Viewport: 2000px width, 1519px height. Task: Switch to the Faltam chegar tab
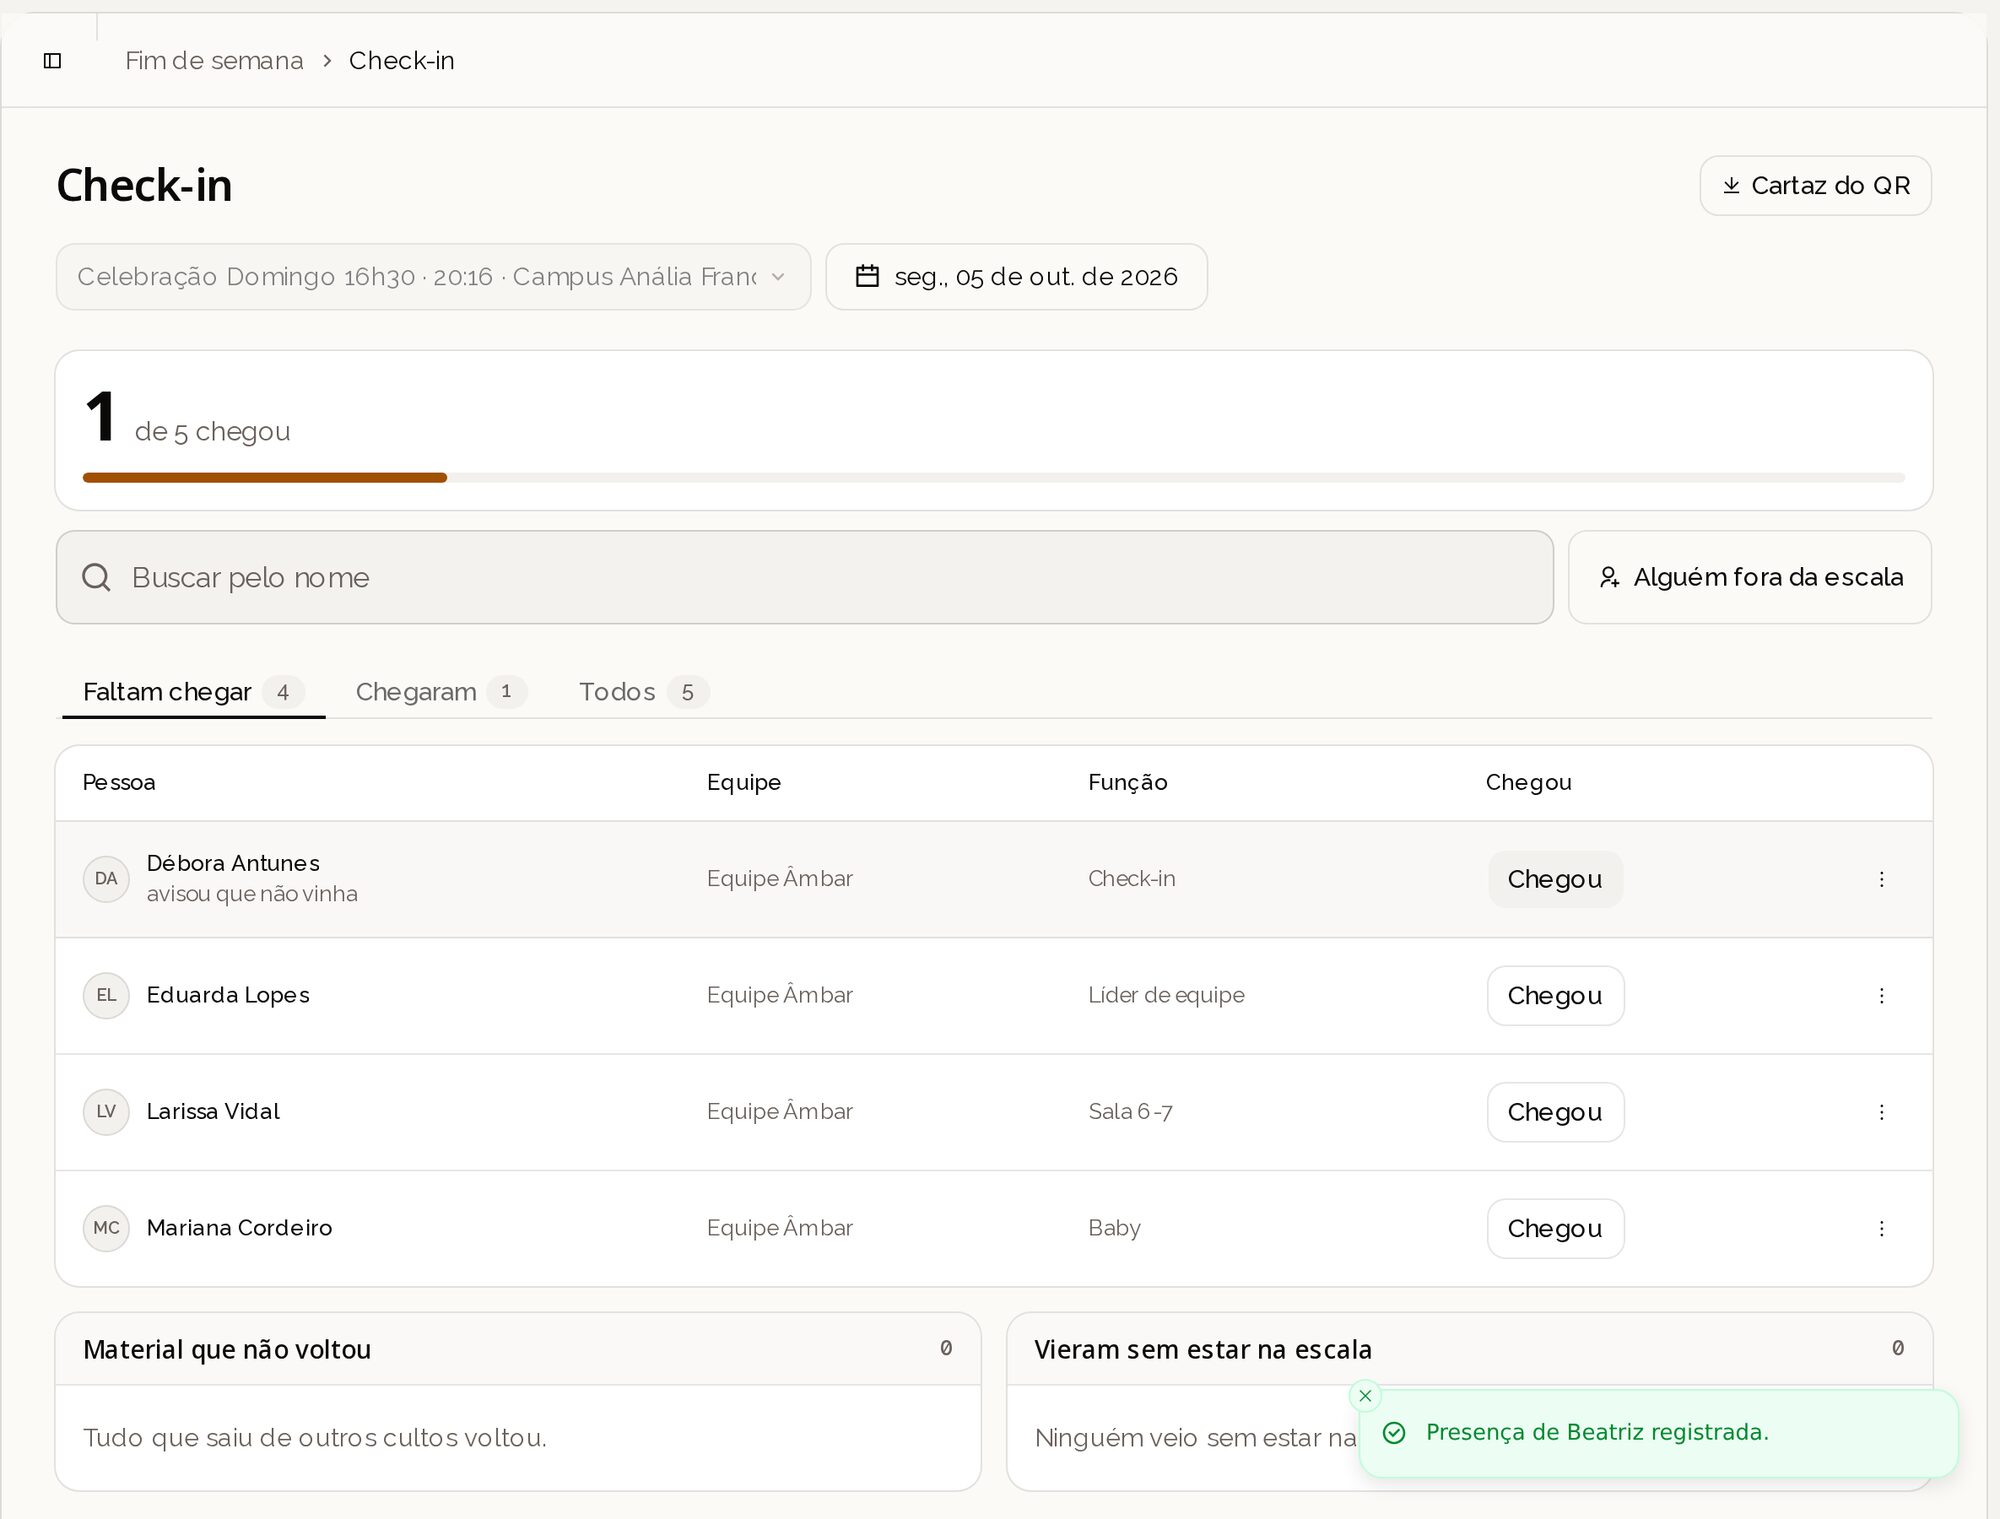pyautogui.click(x=194, y=692)
